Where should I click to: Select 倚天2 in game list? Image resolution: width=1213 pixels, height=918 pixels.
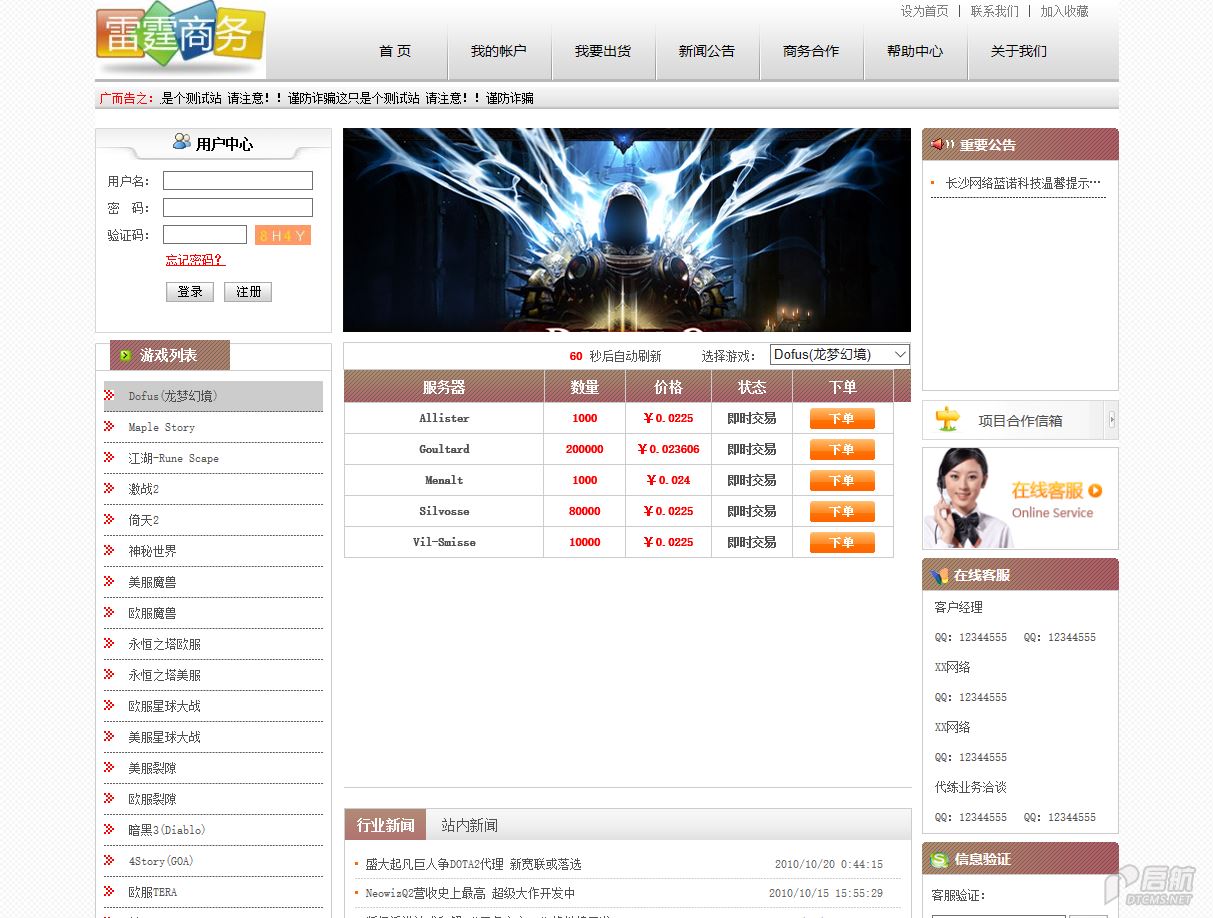click(x=213, y=520)
